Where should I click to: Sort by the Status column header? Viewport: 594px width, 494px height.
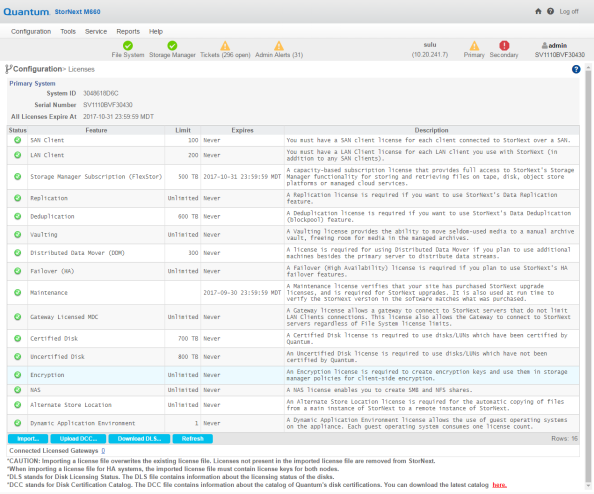[x=17, y=130]
